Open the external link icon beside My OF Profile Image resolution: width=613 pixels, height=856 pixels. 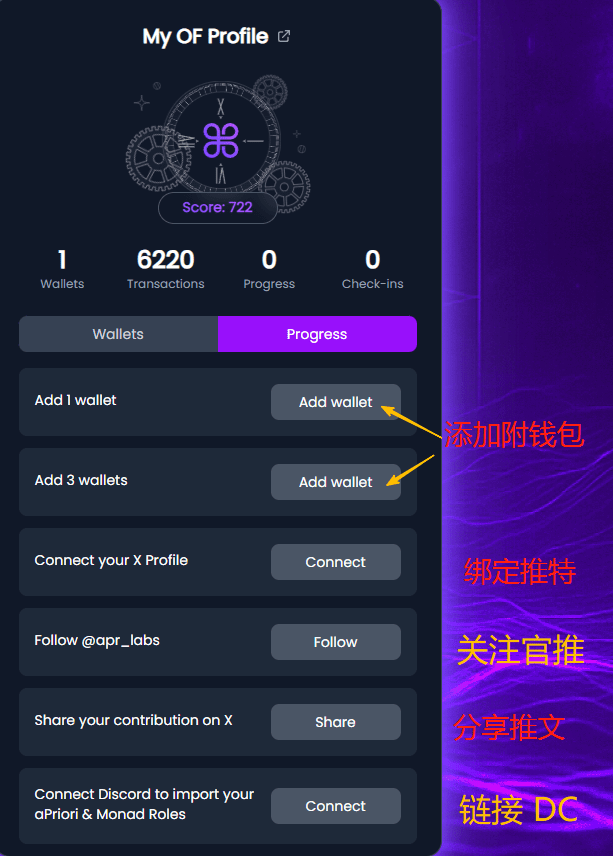pos(284,36)
